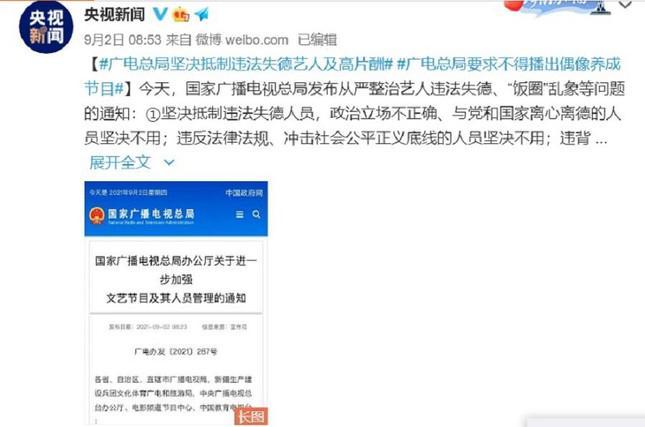Open hamburger menu in 国家广播电视总局 header
Image resolution: width=645 pixels, height=427 pixels.
[239, 214]
